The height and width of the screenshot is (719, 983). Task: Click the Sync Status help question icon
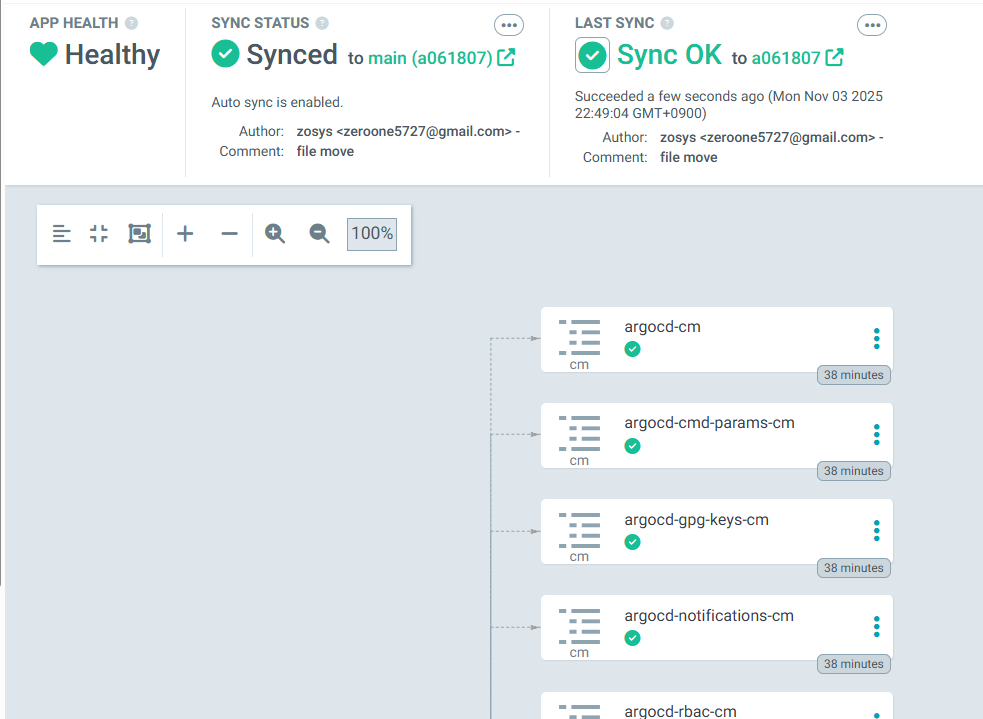[322, 23]
